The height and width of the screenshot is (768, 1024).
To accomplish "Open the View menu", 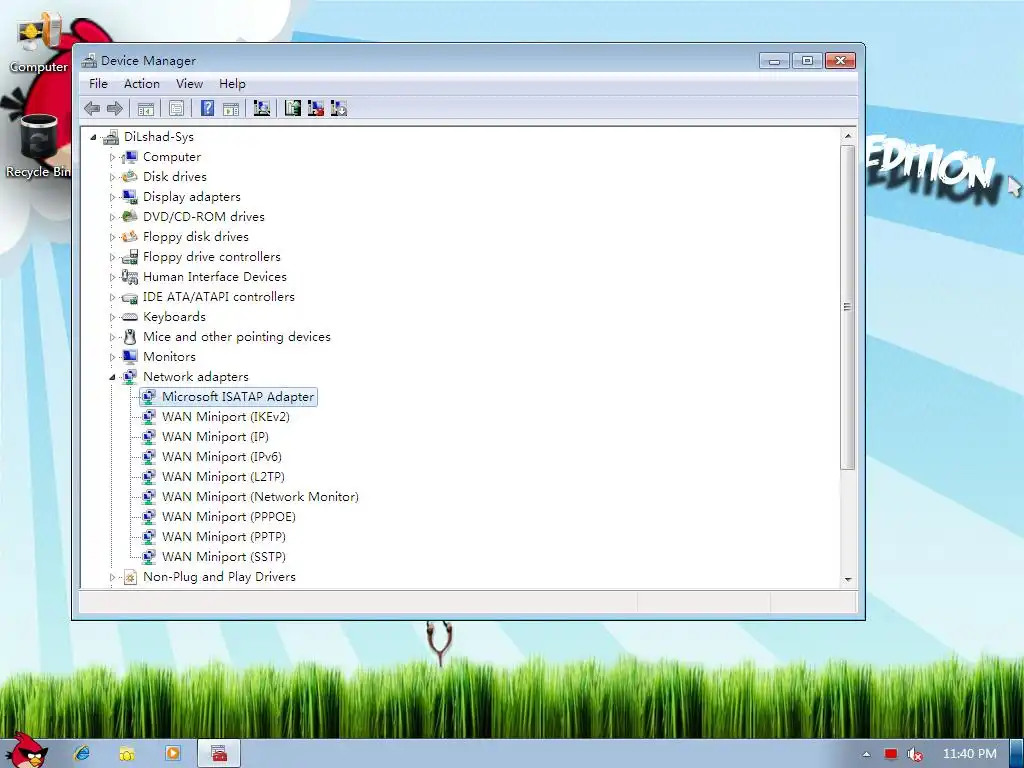I will pyautogui.click(x=189, y=84).
